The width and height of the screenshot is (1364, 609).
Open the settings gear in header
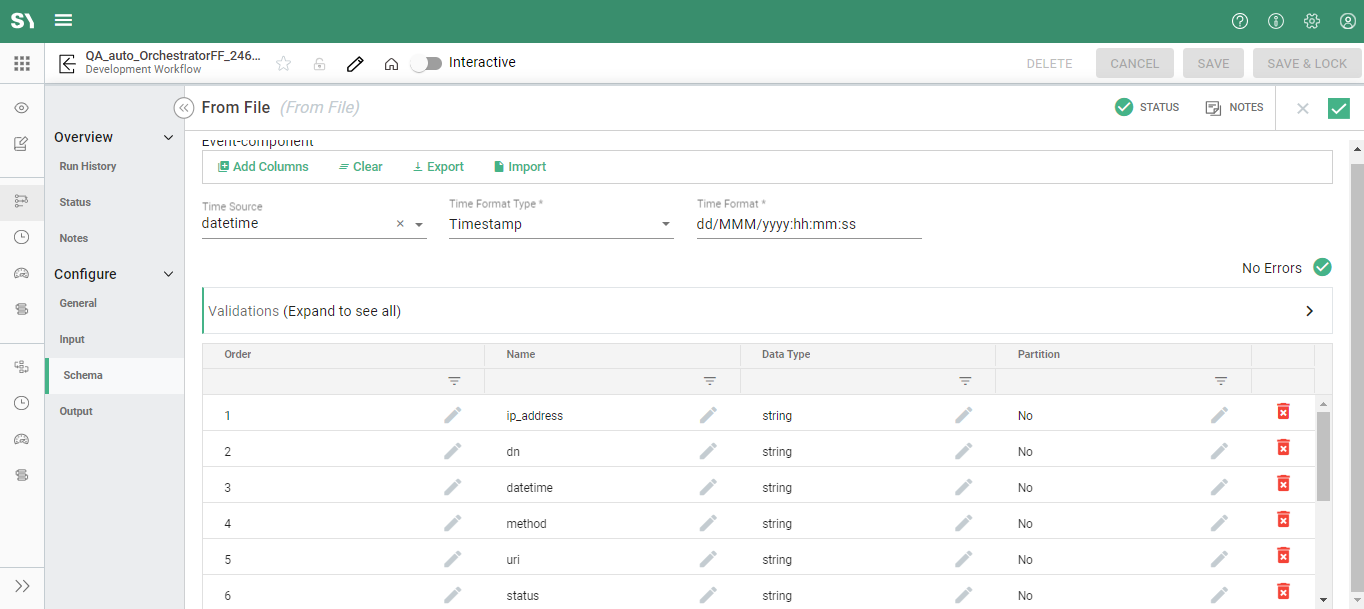click(x=1312, y=21)
